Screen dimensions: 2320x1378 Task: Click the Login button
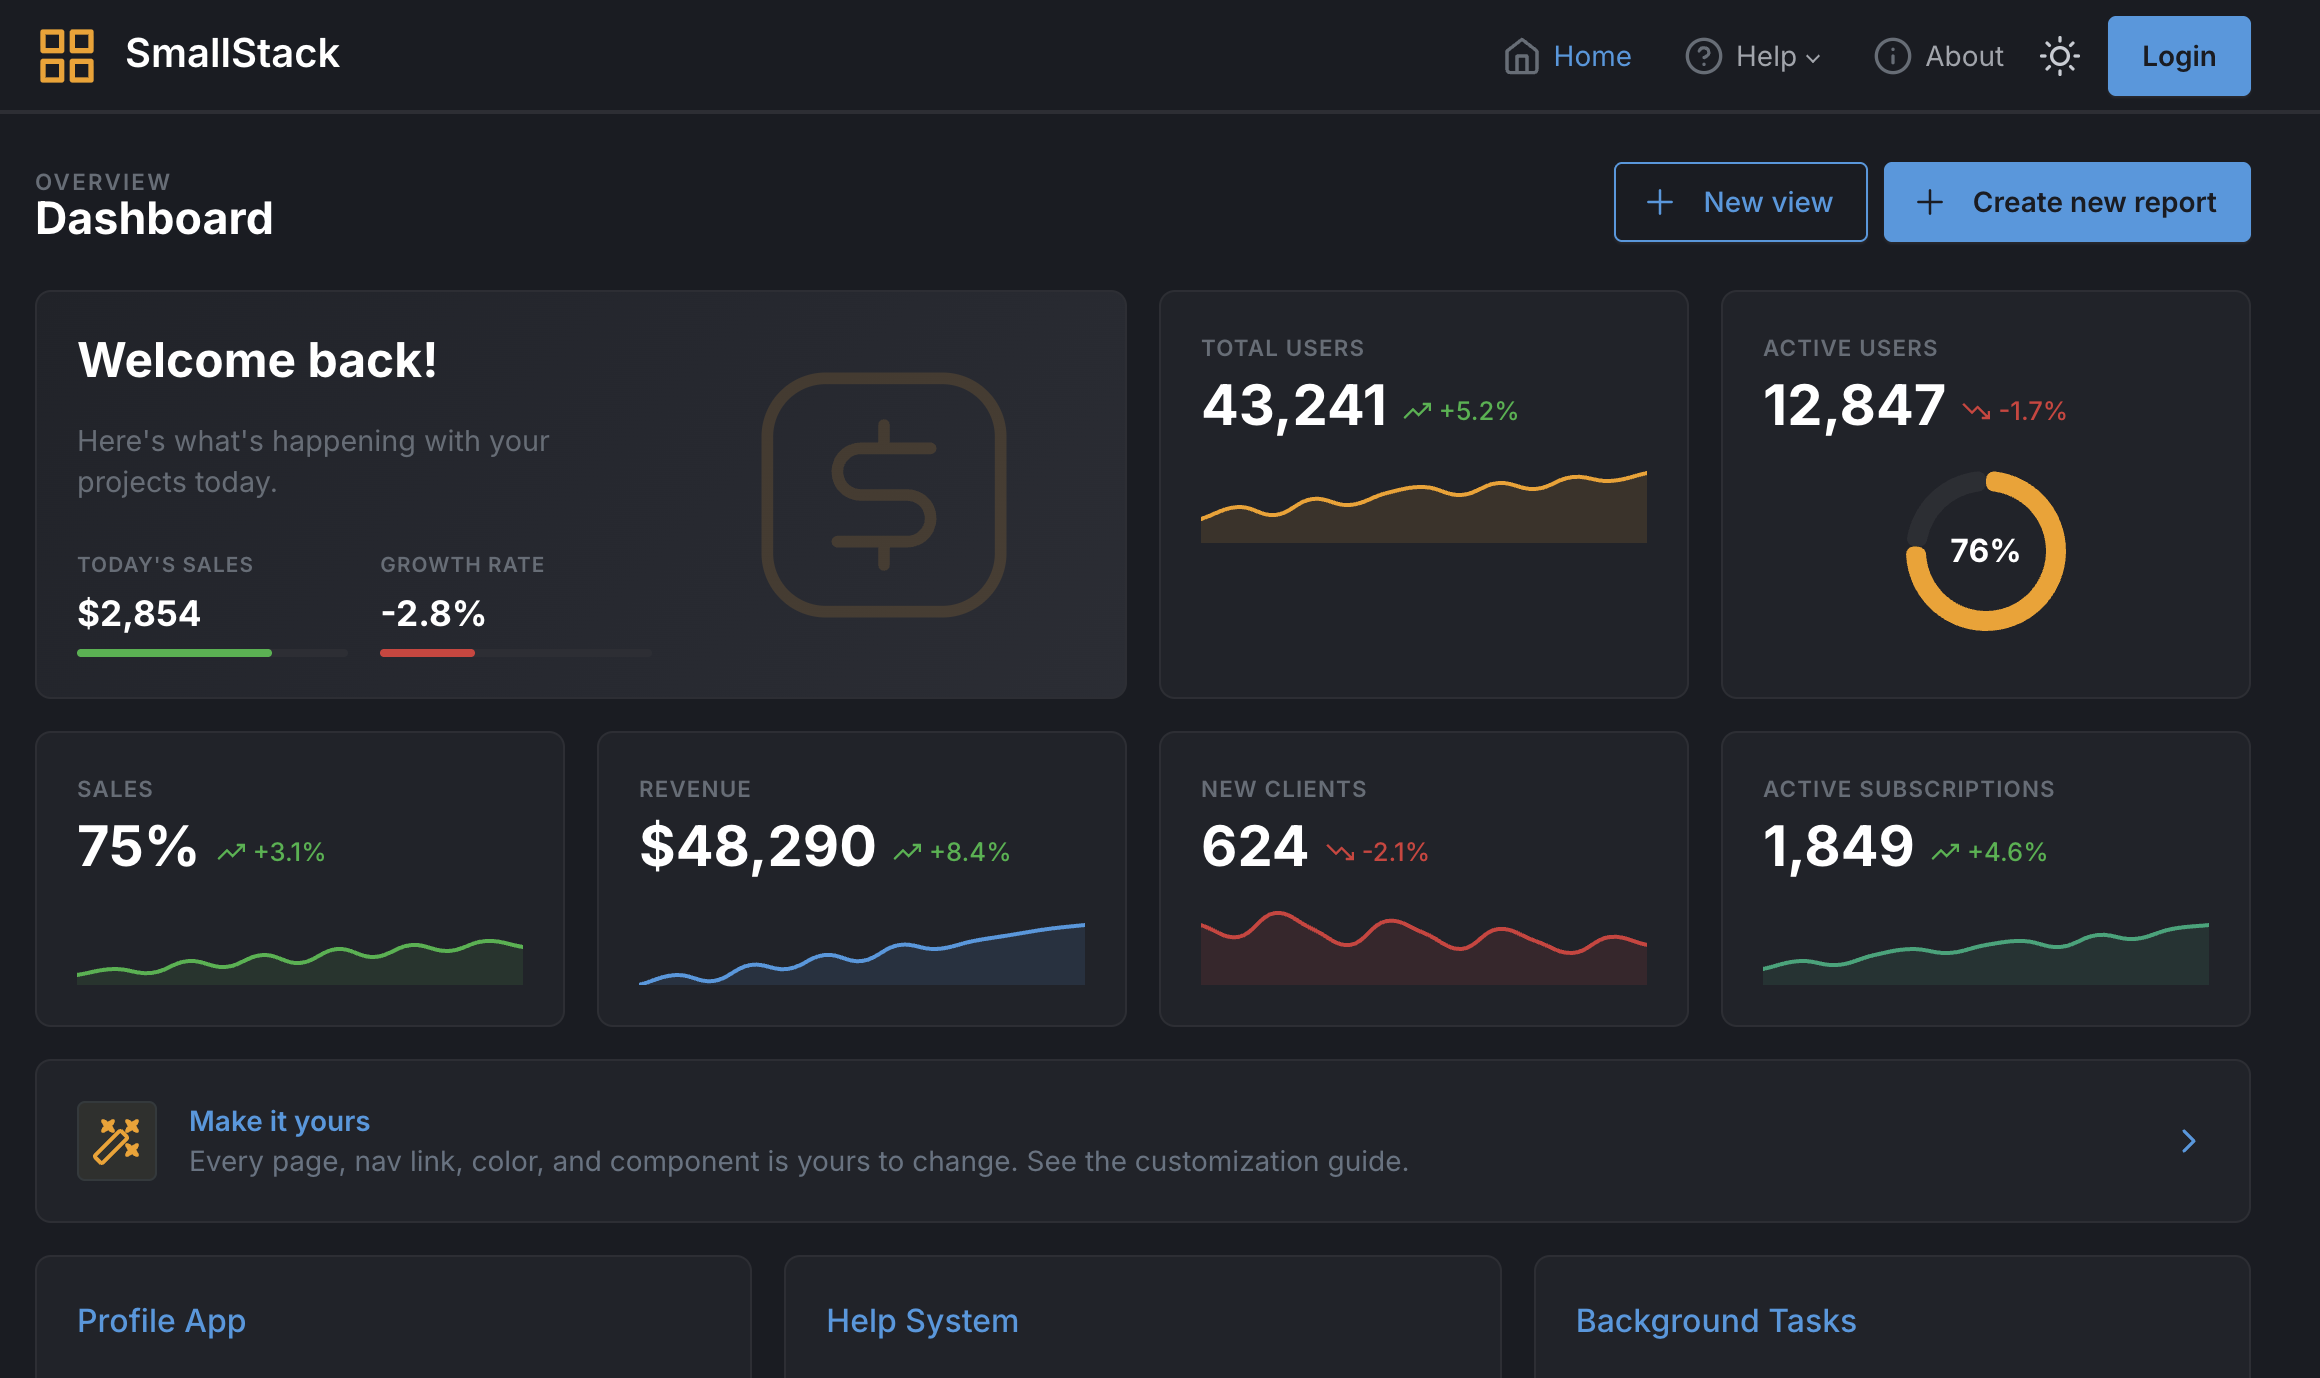pyautogui.click(x=2178, y=56)
